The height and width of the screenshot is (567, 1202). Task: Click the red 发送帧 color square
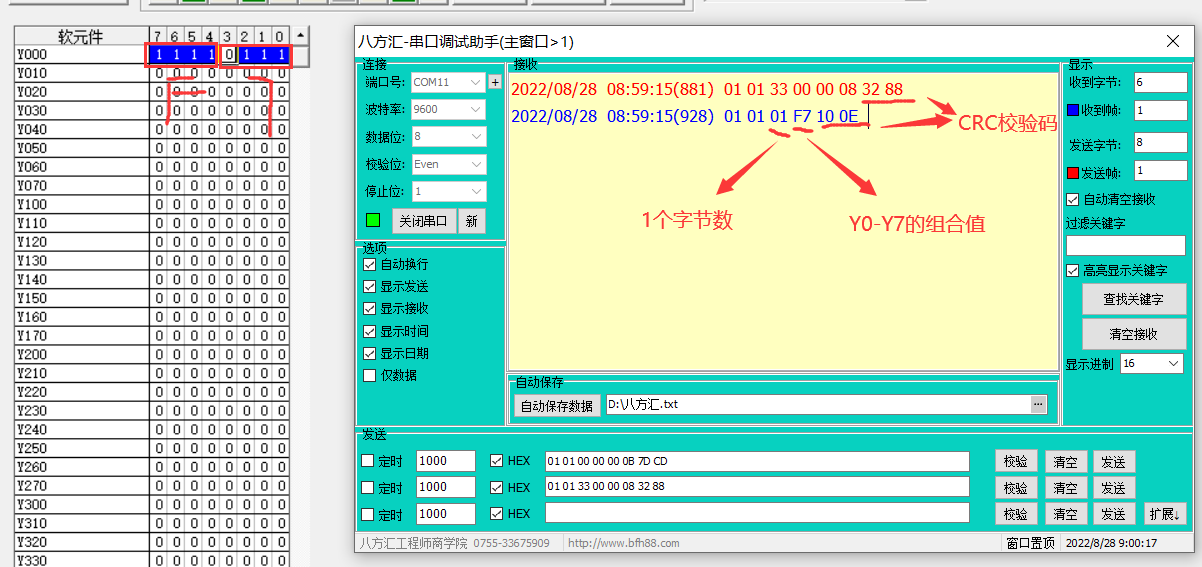pyautogui.click(x=1073, y=172)
